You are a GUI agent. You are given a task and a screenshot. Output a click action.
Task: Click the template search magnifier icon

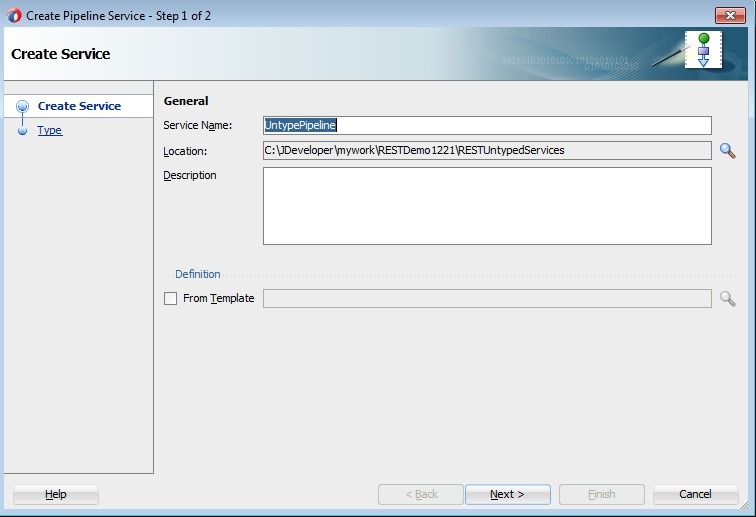[727, 298]
